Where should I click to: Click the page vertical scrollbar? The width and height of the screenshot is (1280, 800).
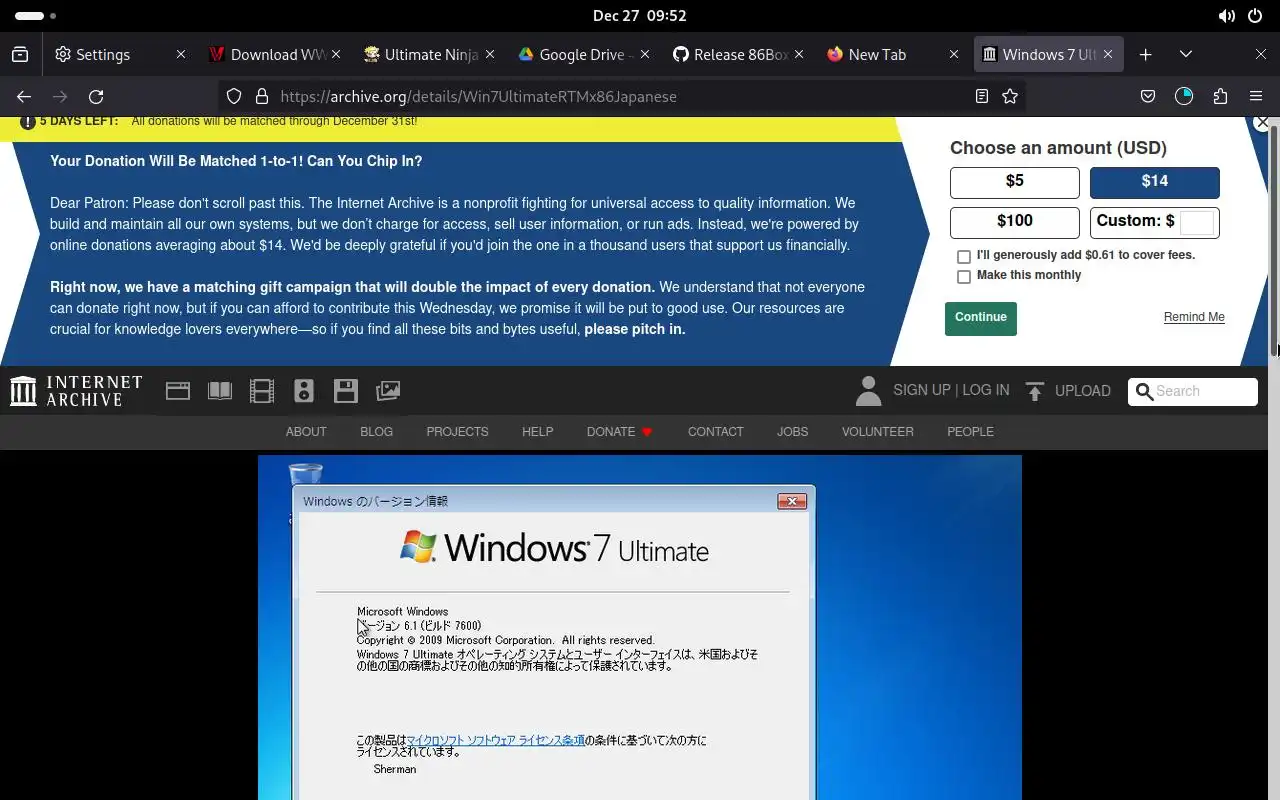[1274, 240]
